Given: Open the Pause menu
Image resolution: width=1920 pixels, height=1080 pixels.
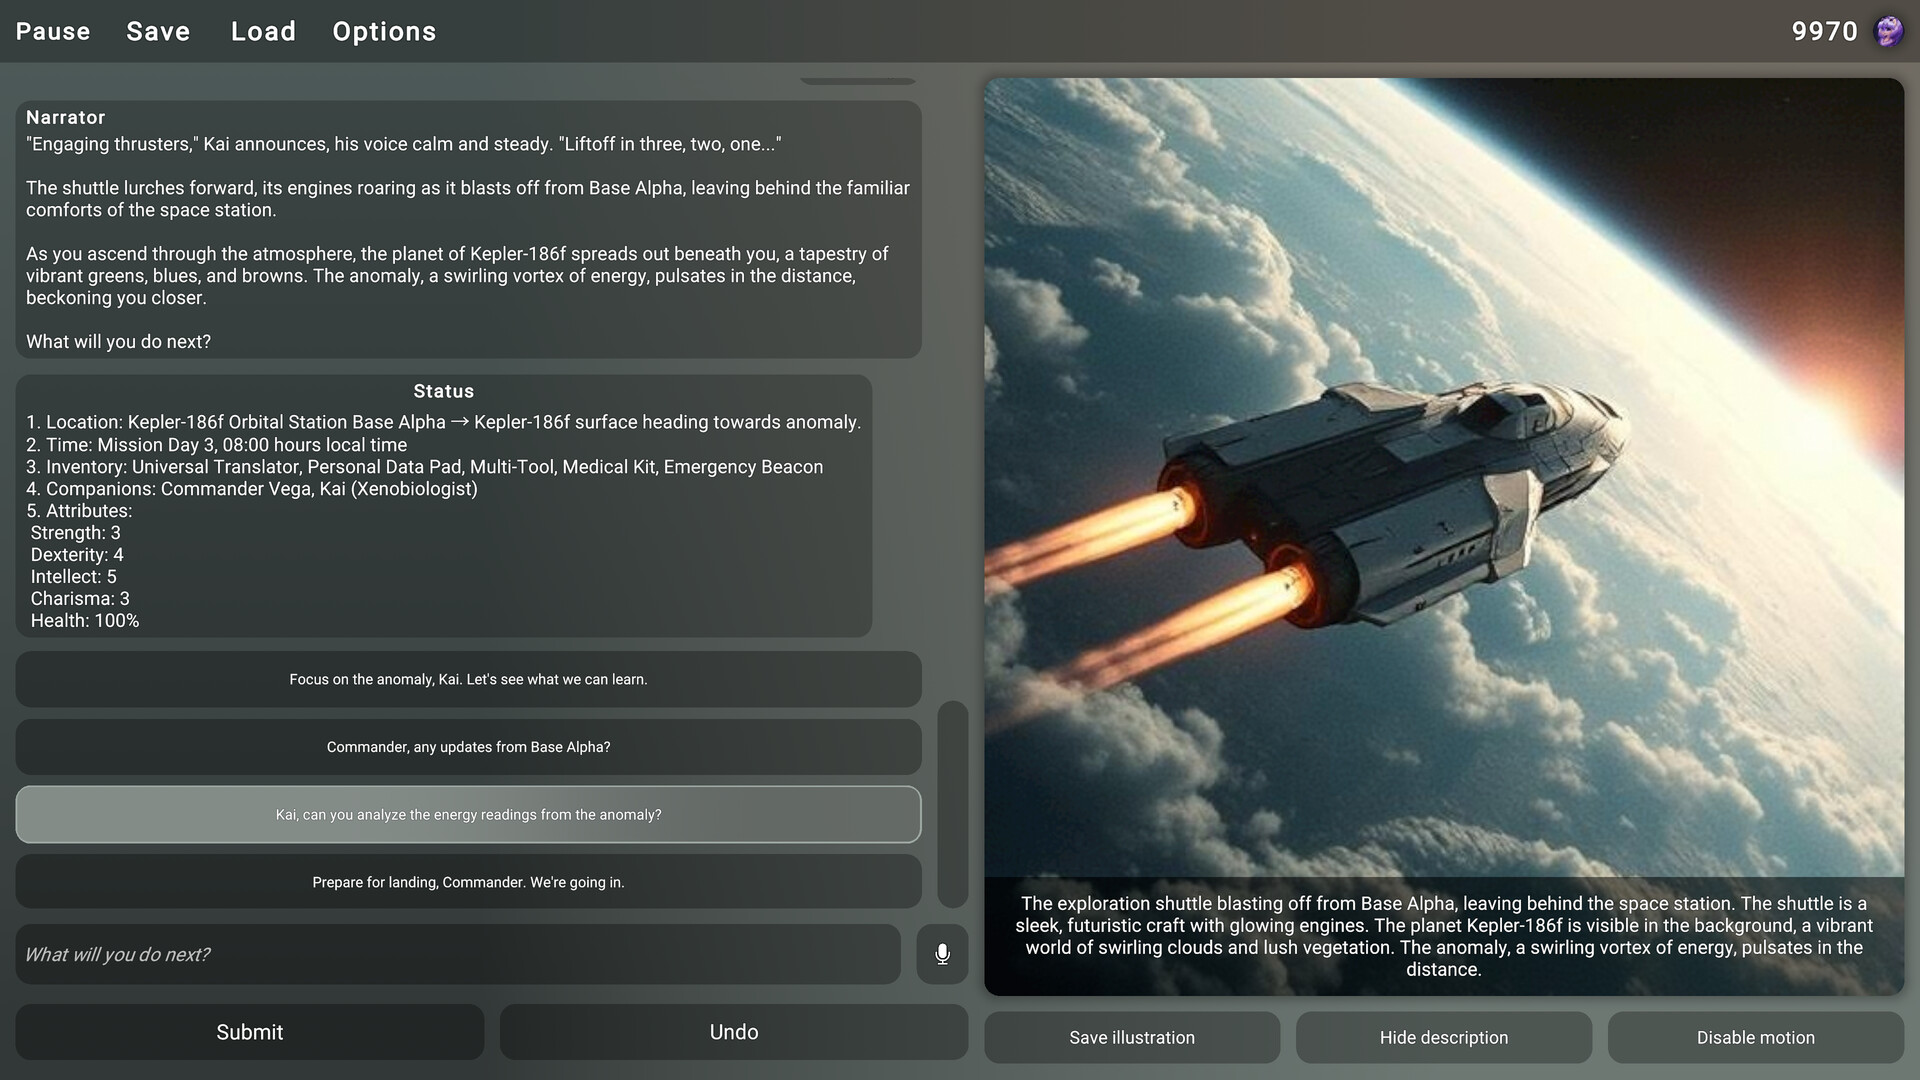Looking at the screenshot, I should tap(51, 31).
